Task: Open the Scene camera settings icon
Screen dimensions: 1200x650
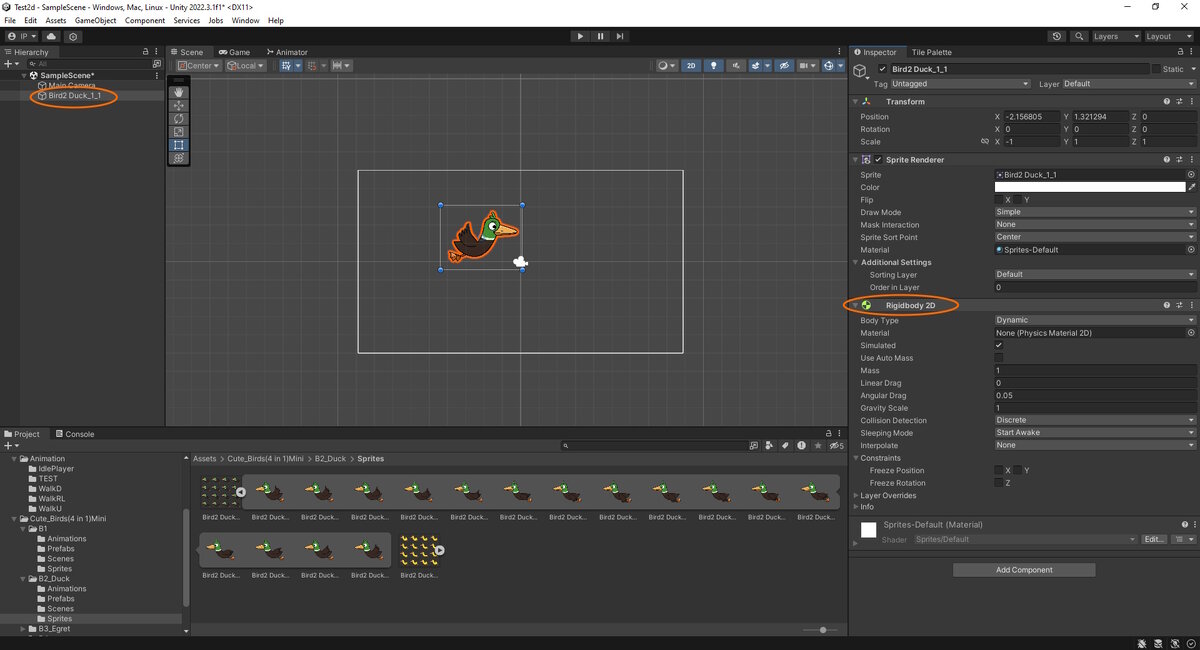Action: point(808,66)
